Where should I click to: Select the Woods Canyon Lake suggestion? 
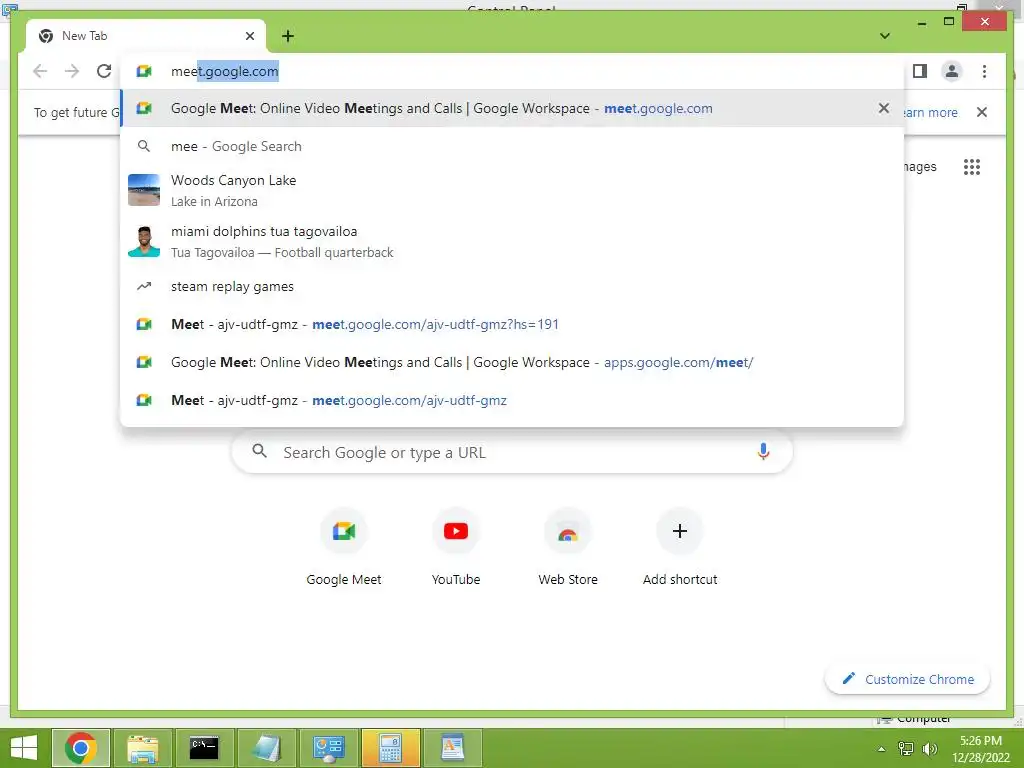(512, 190)
